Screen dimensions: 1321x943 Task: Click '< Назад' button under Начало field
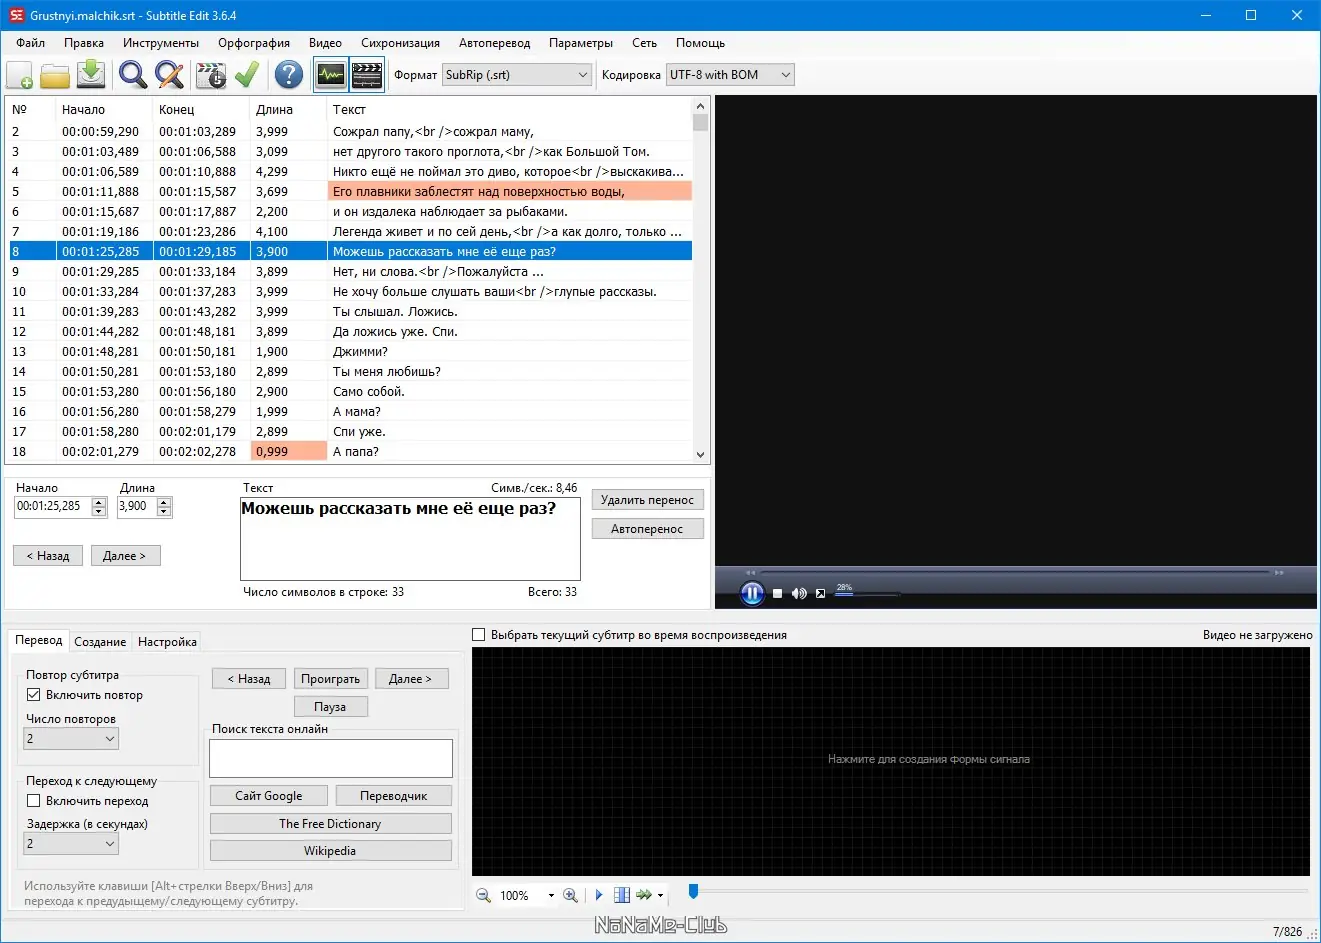48,556
